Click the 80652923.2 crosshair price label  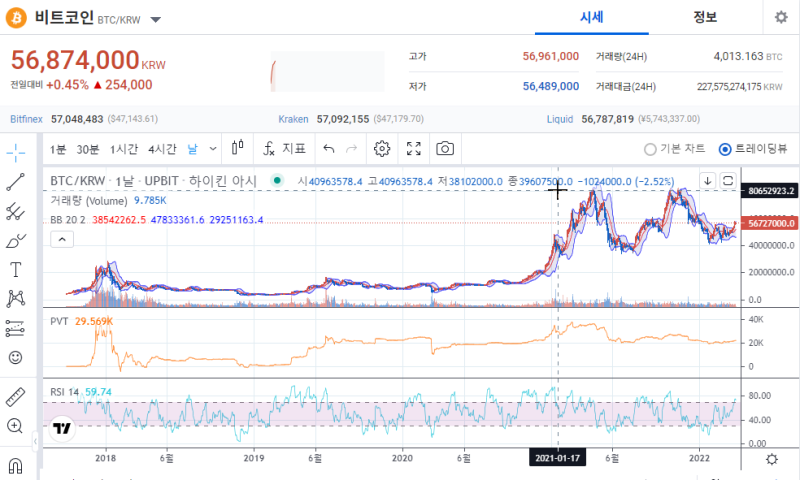click(x=769, y=191)
